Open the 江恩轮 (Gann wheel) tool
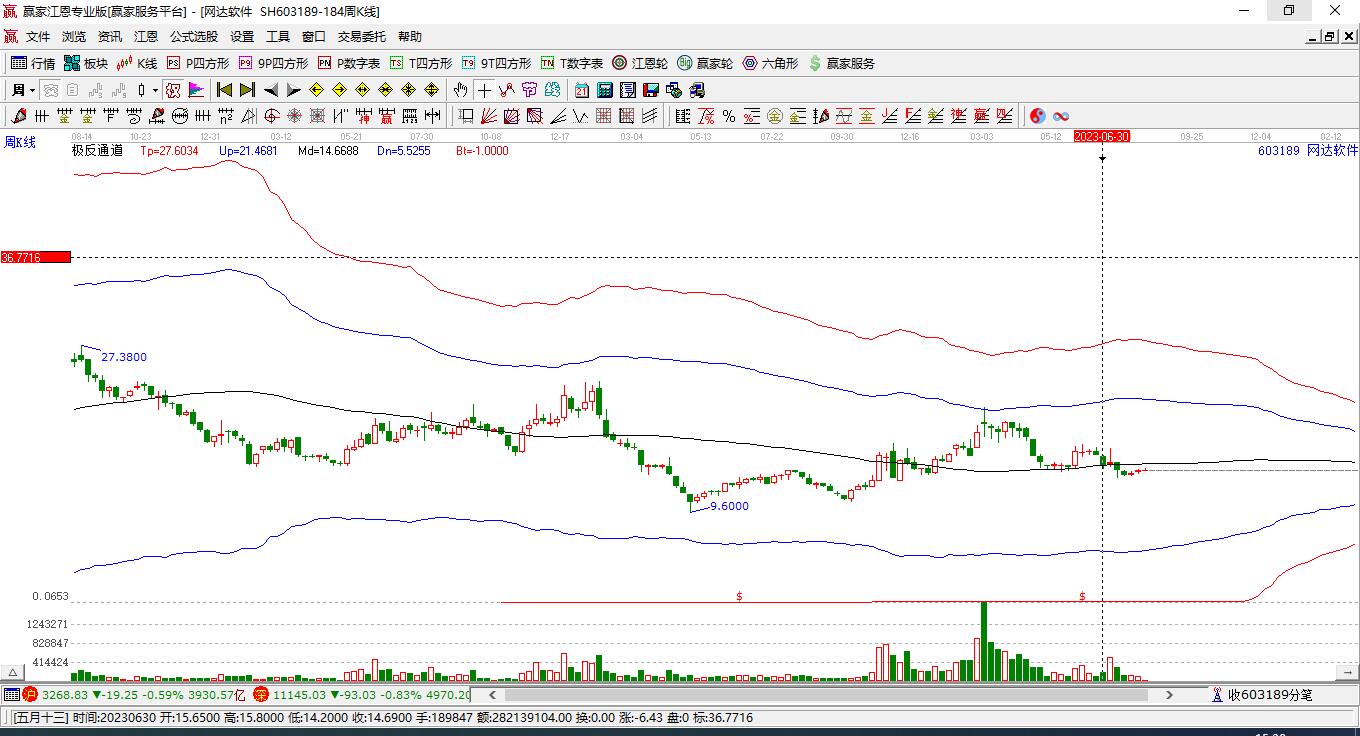 (640, 63)
